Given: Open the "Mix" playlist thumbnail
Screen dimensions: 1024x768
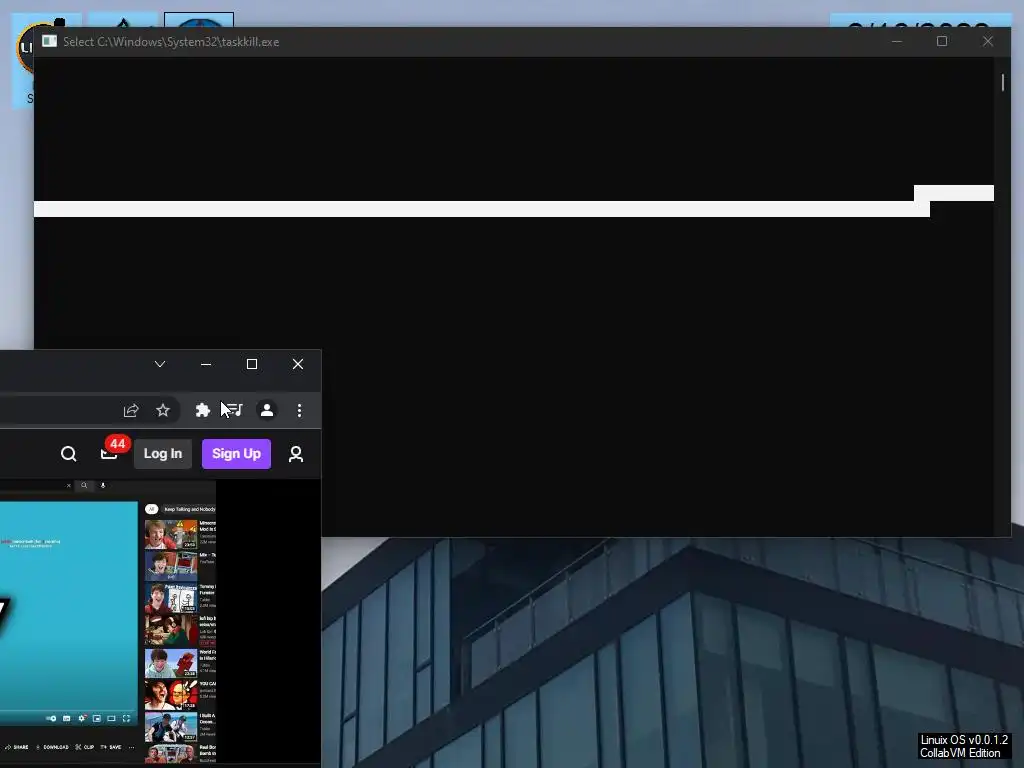Looking at the screenshot, I should (171, 566).
